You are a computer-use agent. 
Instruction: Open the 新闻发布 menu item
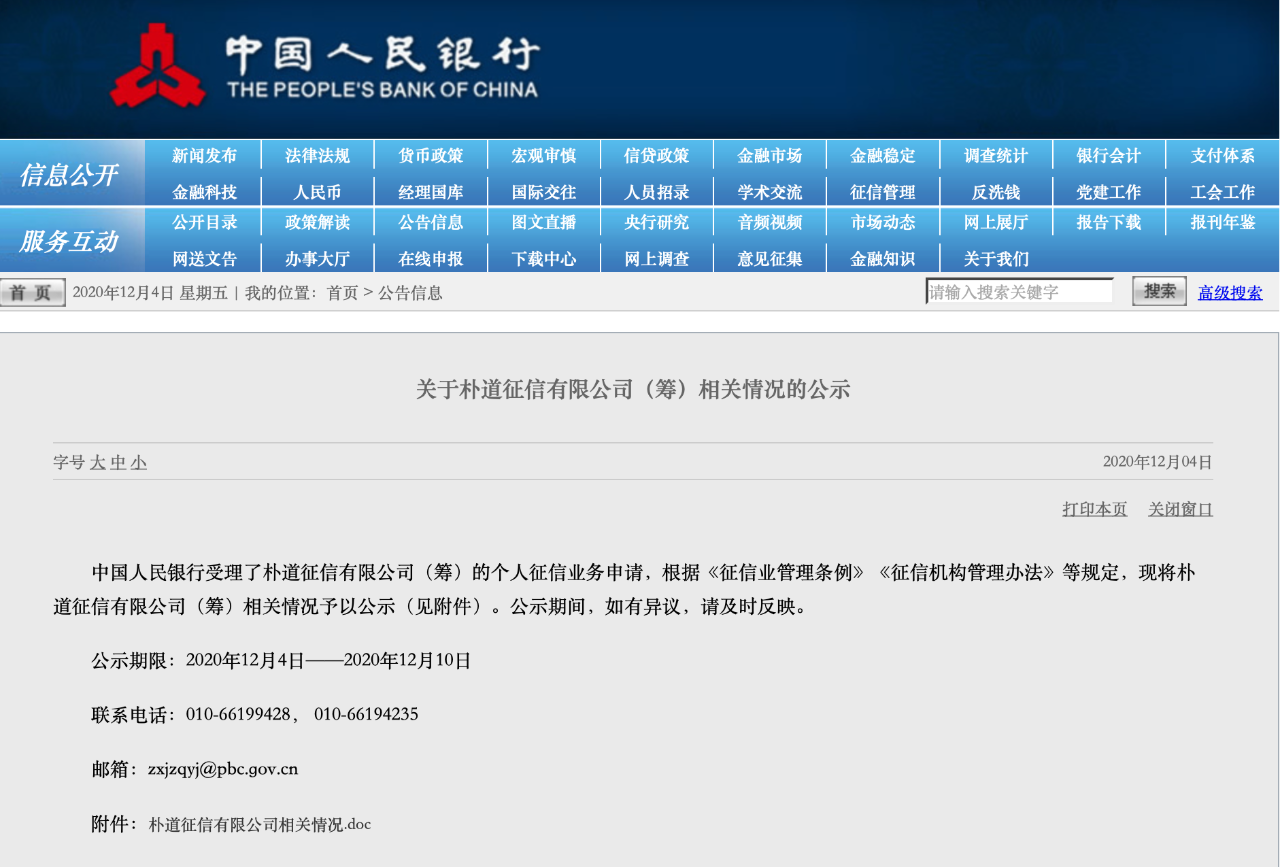pyautogui.click(x=204, y=156)
